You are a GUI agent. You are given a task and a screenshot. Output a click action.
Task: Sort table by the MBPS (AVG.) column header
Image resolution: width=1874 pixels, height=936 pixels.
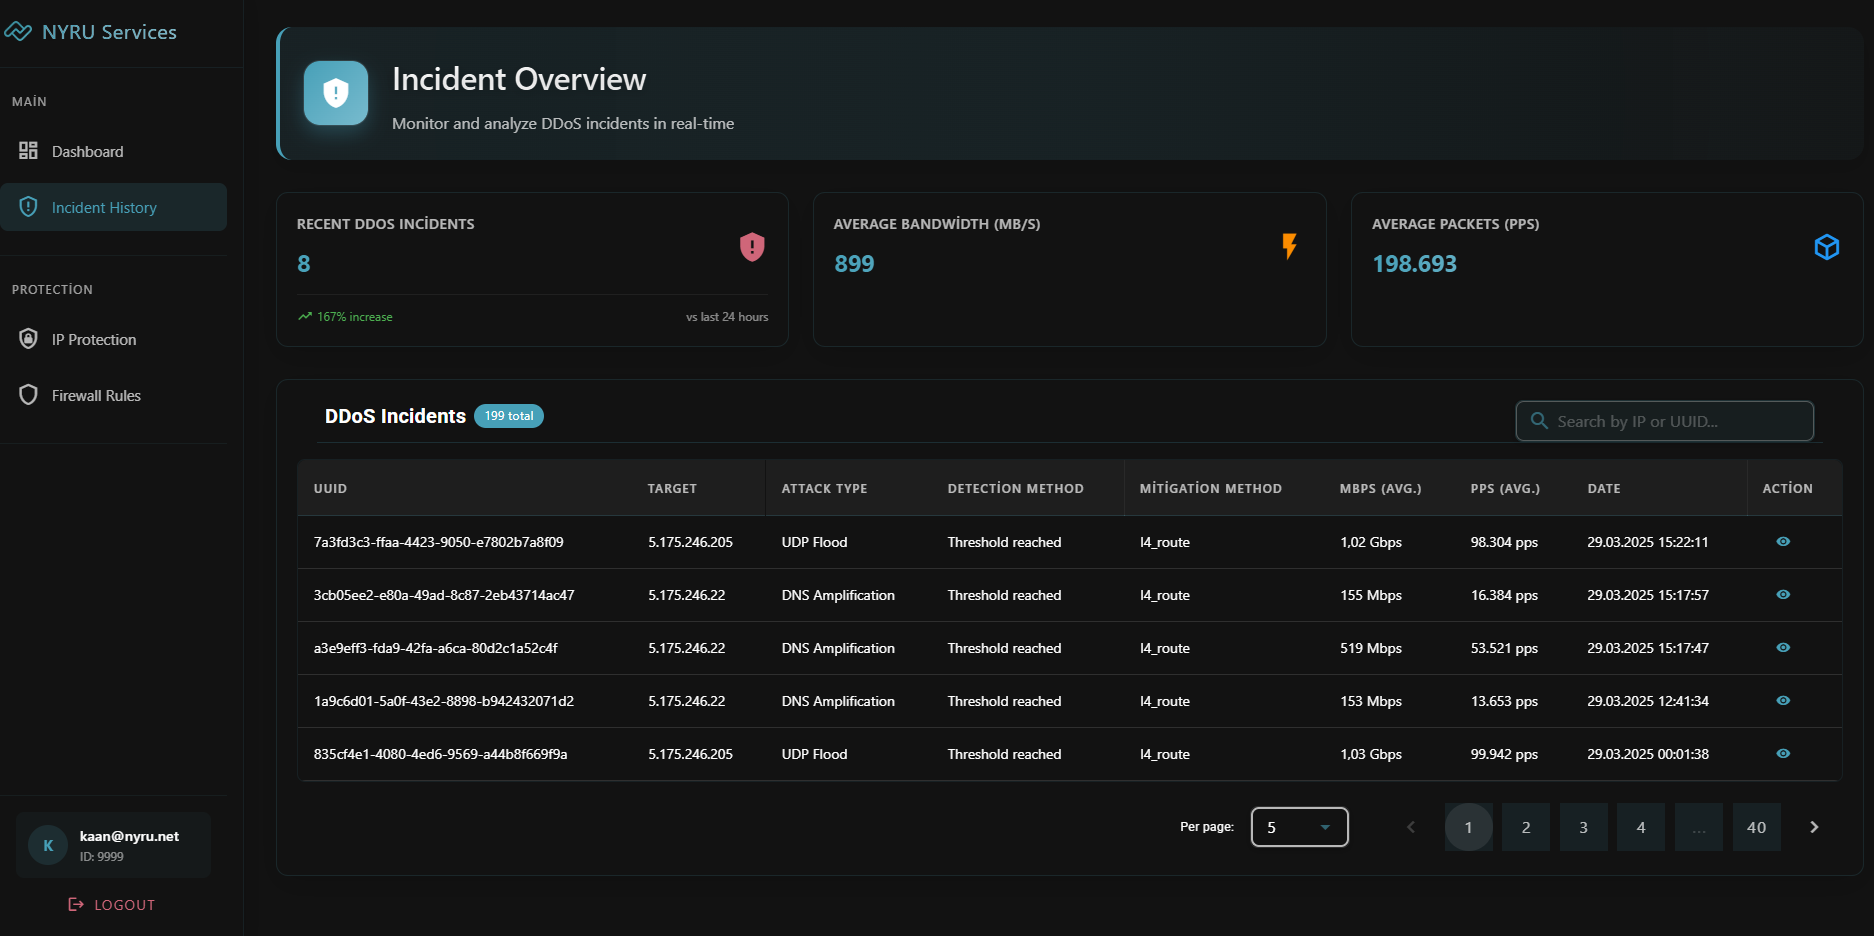1380,488
